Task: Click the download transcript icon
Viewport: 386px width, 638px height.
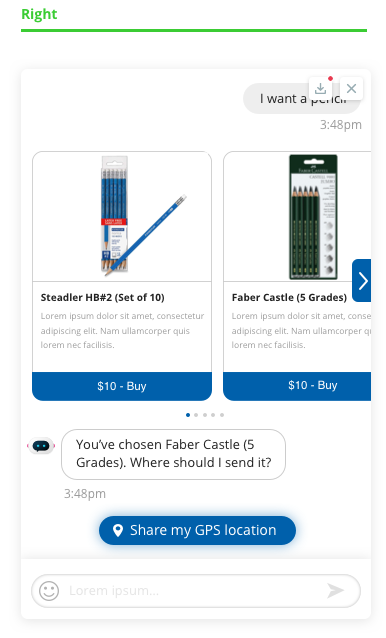Action: [x=321, y=88]
